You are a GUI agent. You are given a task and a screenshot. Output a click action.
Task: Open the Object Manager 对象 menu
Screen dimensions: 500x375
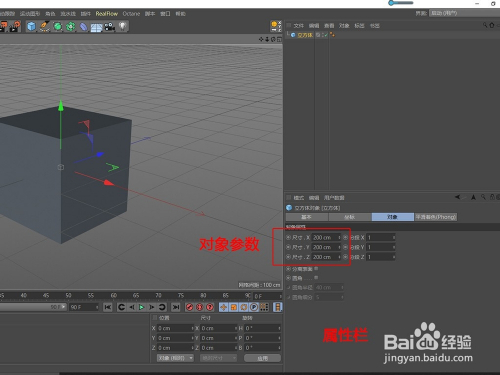coord(344,26)
